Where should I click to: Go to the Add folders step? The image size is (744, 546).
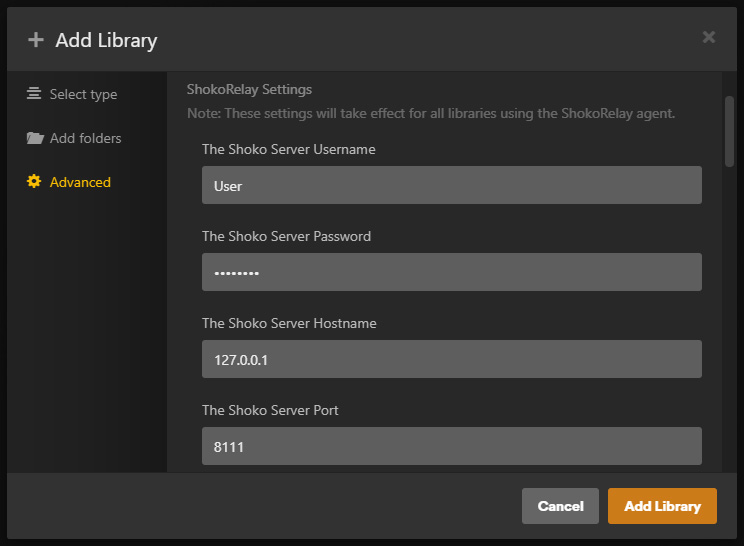pyautogui.click(x=74, y=138)
